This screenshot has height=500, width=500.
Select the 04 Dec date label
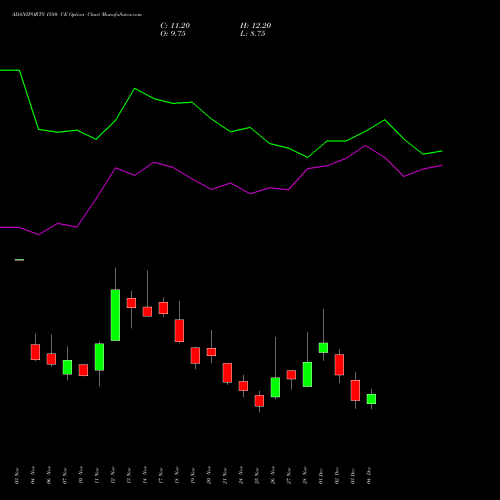coord(369,476)
